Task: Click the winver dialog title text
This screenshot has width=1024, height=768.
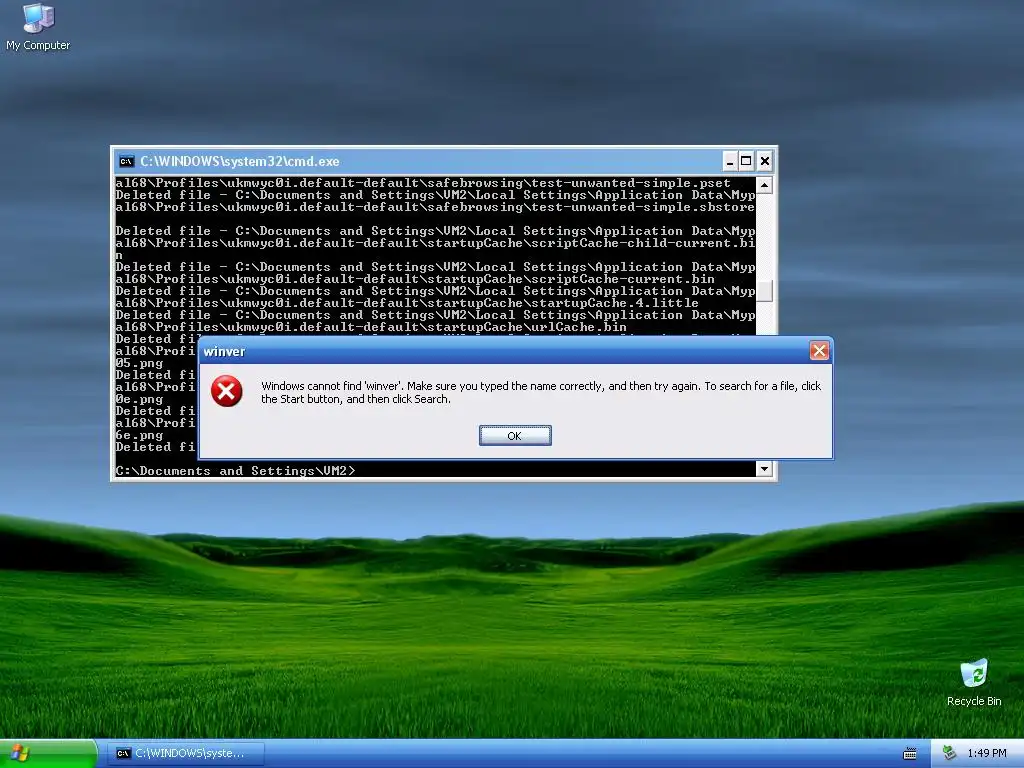Action: click(x=224, y=351)
